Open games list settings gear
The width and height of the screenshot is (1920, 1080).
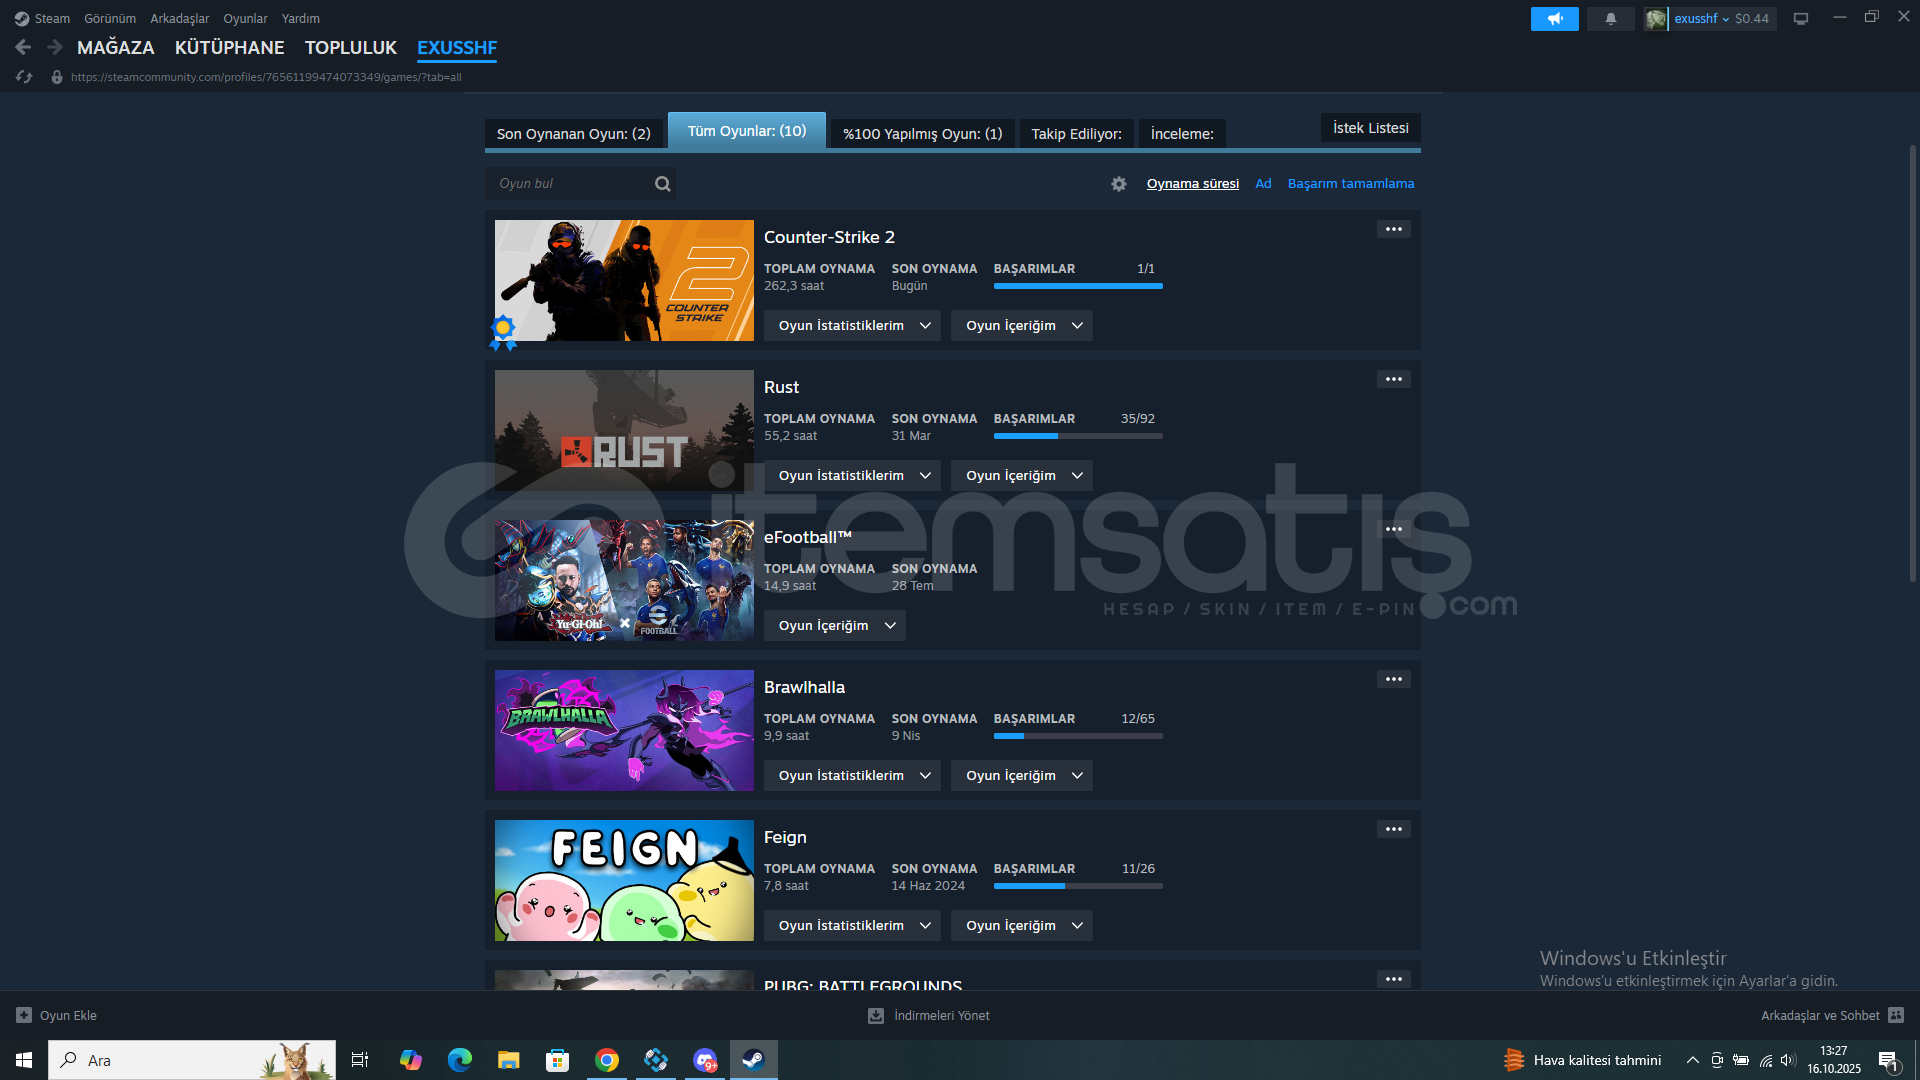pos(1118,184)
